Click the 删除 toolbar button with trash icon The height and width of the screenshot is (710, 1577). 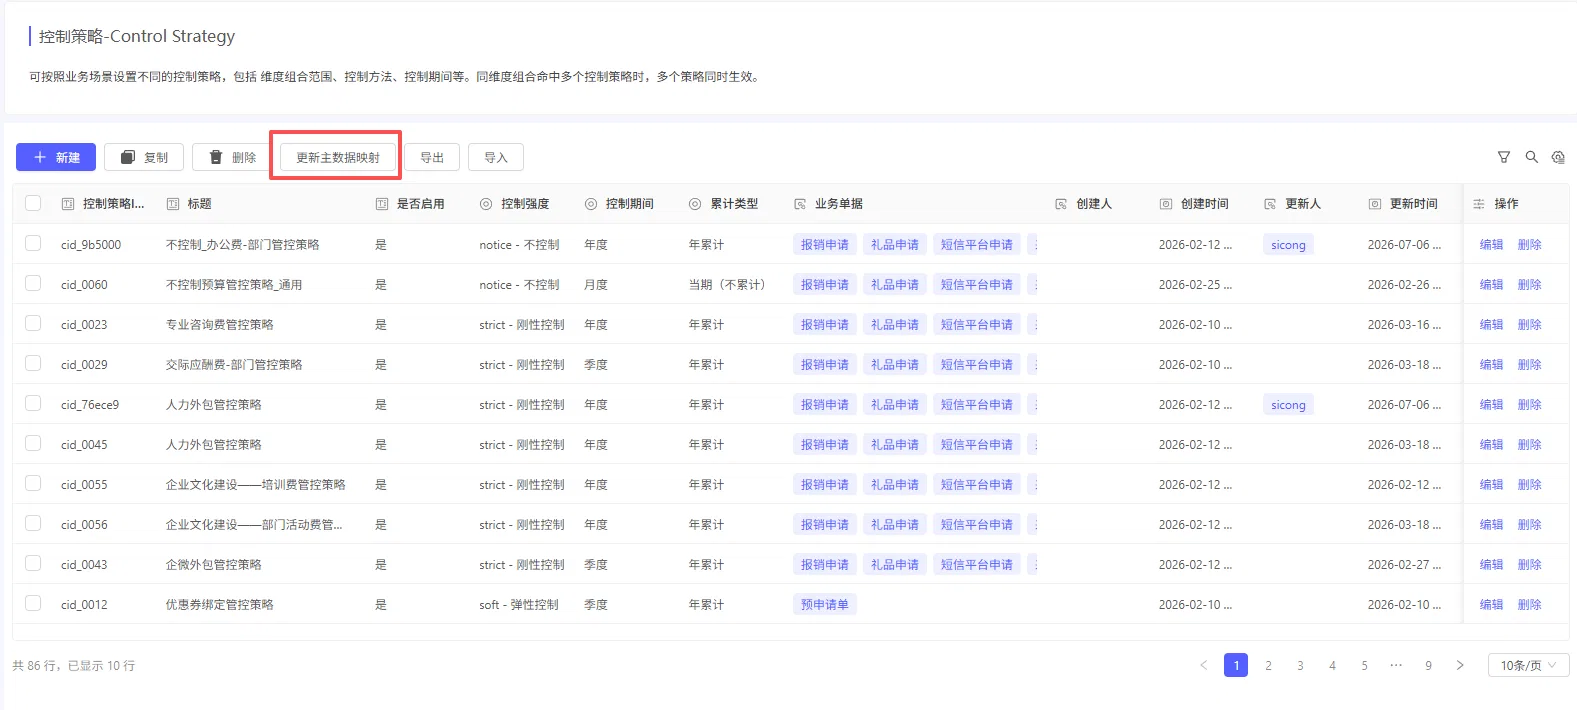tap(232, 157)
